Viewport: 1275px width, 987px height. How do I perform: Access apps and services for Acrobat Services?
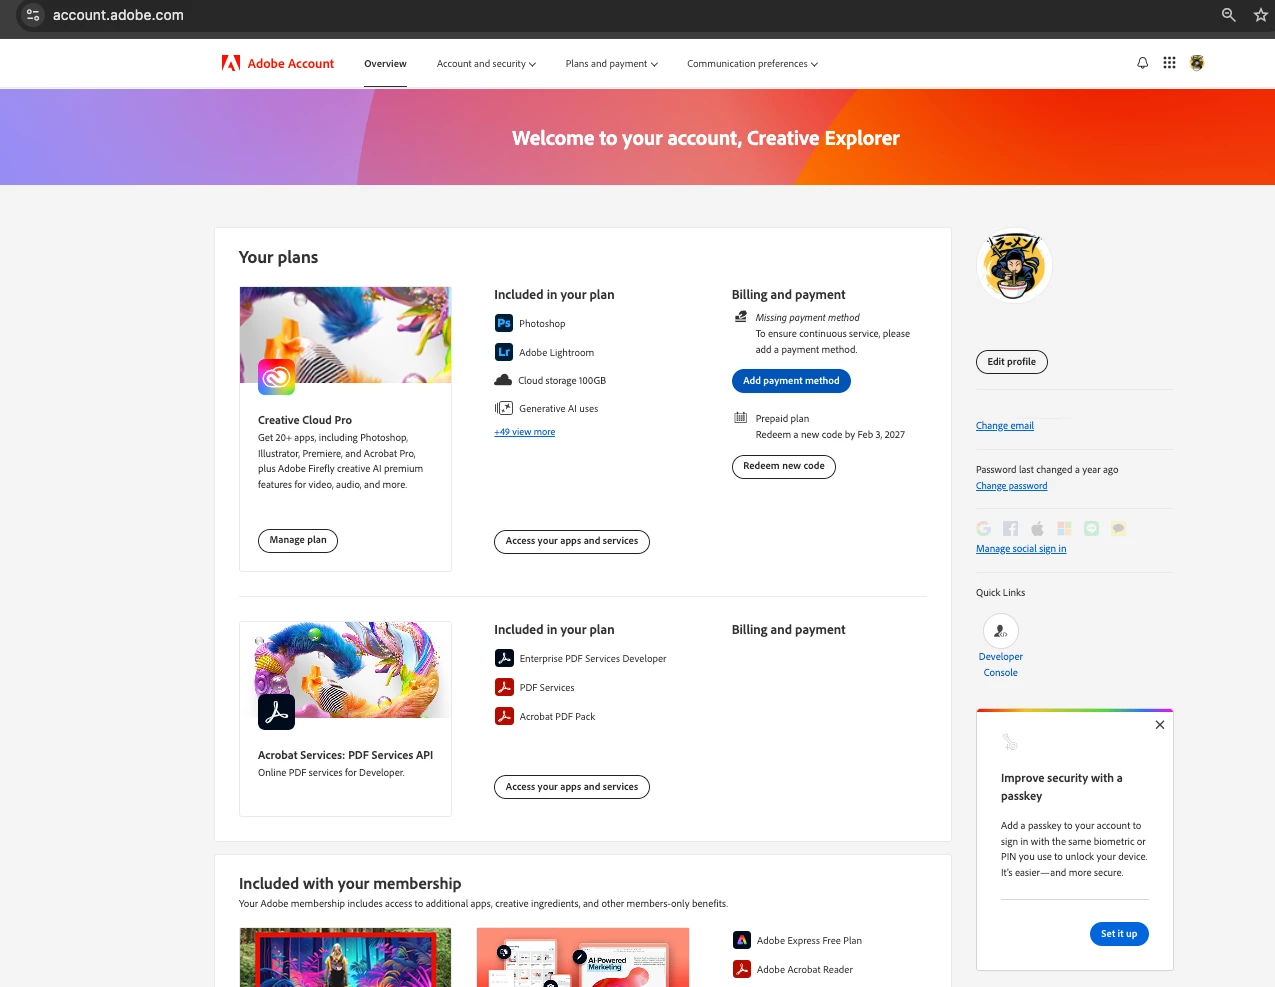coord(572,787)
